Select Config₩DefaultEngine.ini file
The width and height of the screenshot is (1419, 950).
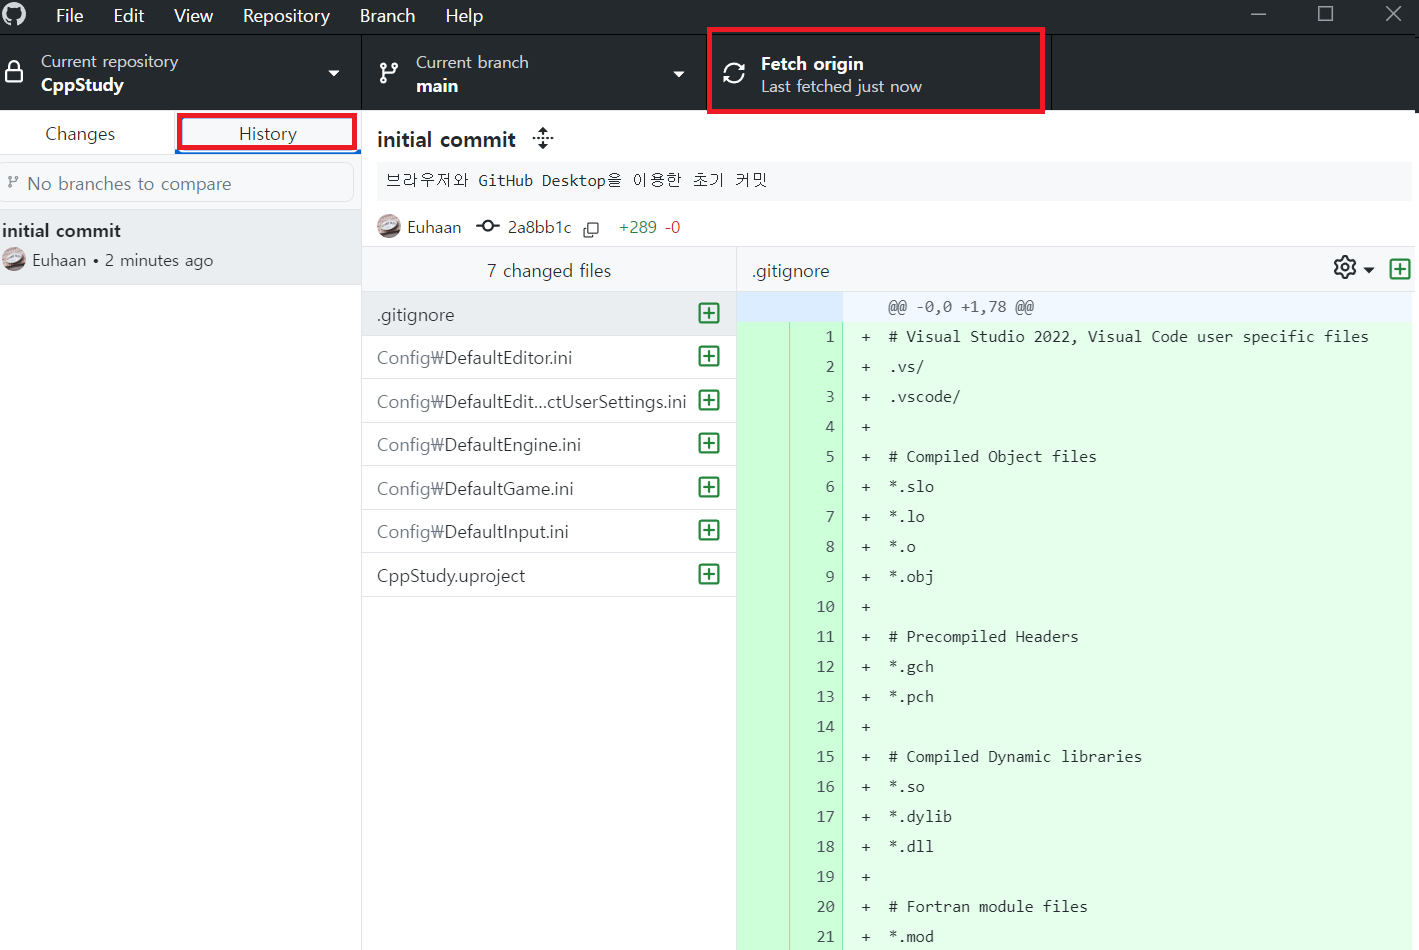(x=549, y=444)
